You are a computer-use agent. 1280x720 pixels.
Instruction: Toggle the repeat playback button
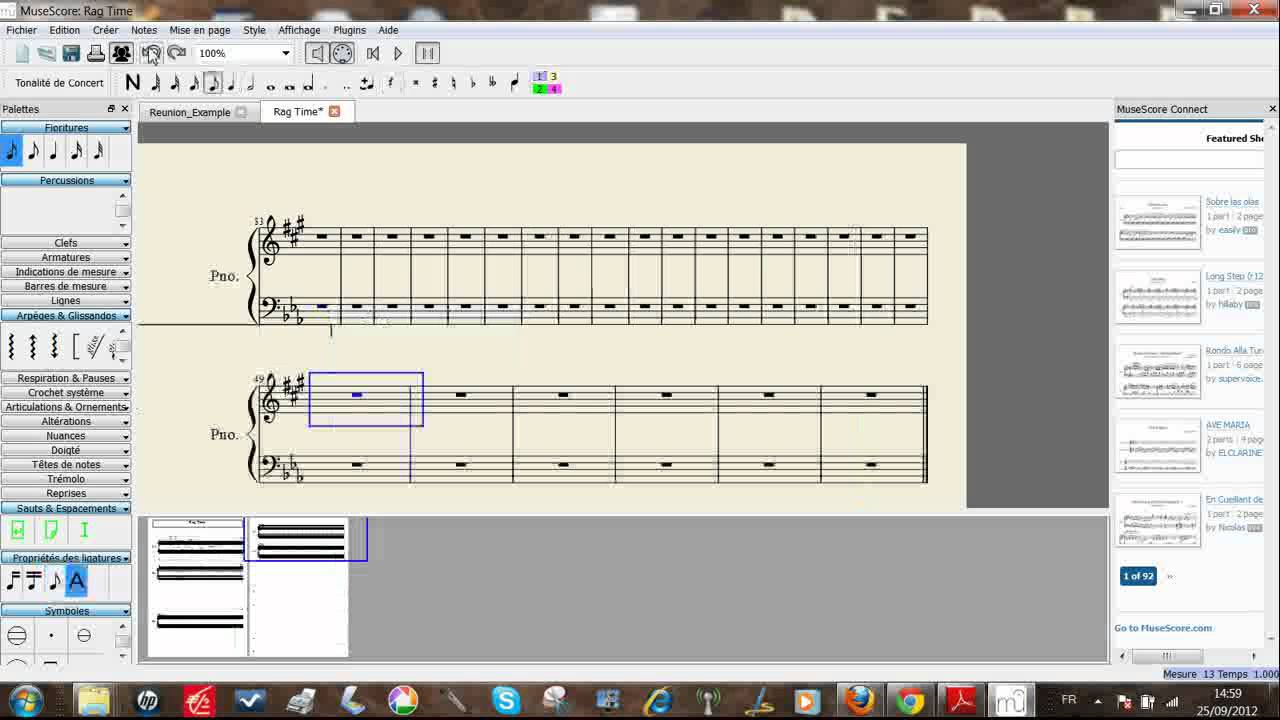point(427,53)
